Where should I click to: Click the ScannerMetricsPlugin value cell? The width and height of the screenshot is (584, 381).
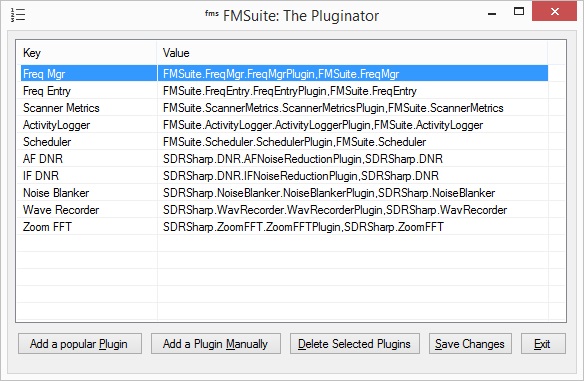tap(333, 108)
